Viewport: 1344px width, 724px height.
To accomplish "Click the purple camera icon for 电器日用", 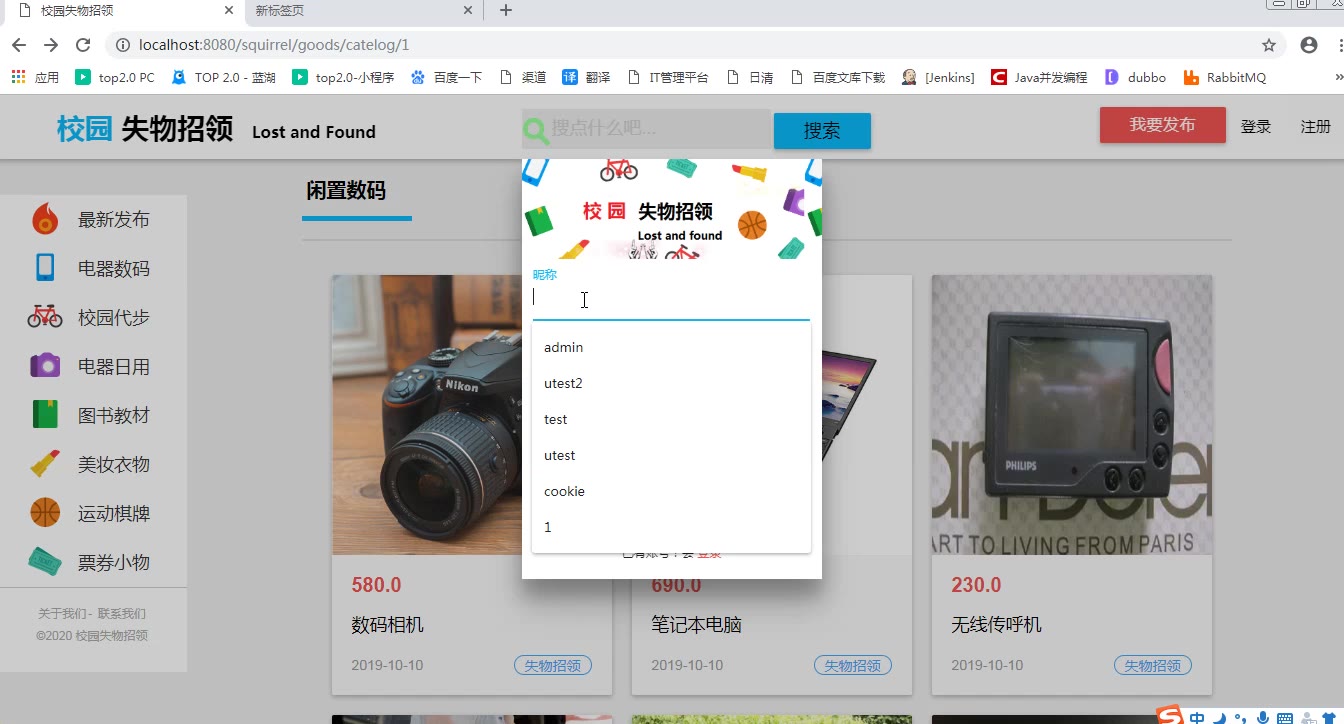I will (45, 366).
